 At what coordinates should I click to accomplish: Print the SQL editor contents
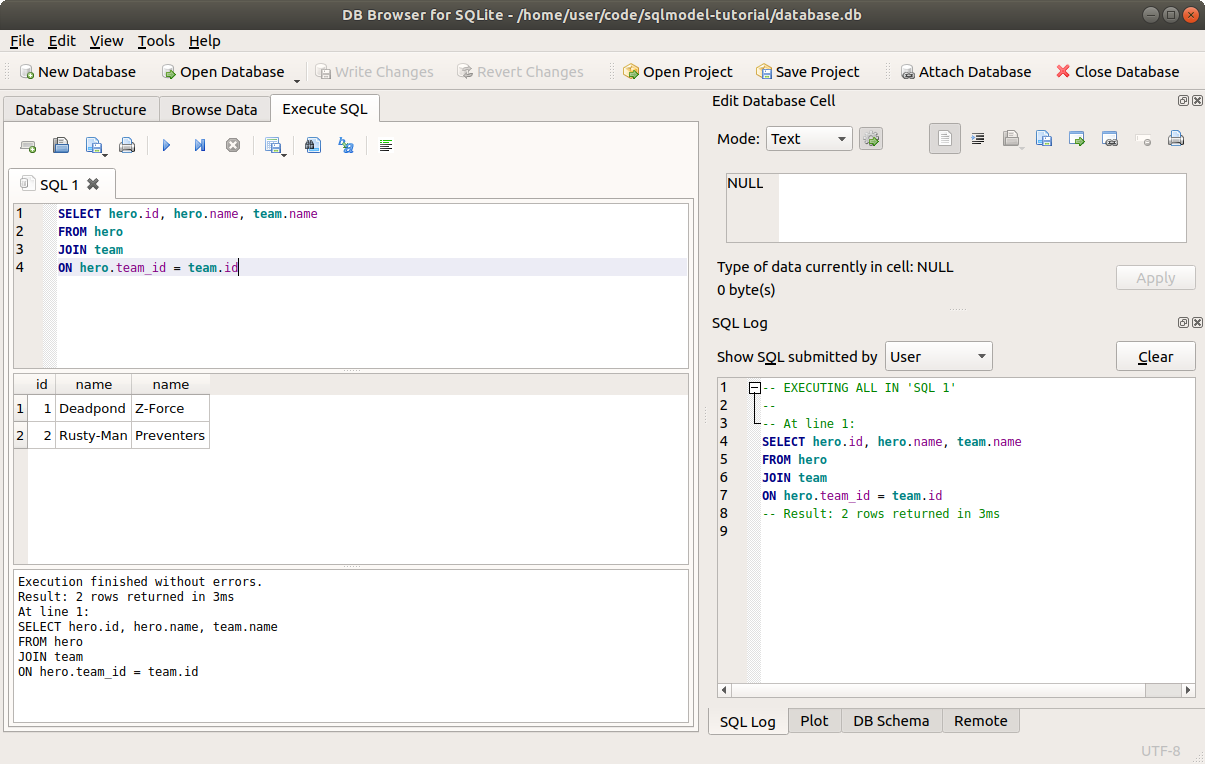pos(127,146)
